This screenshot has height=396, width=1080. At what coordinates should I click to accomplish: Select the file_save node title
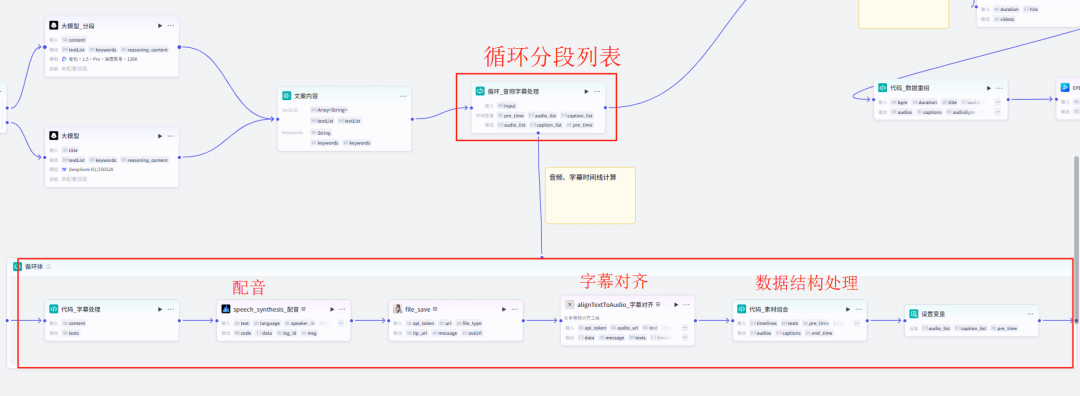[x=417, y=309]
